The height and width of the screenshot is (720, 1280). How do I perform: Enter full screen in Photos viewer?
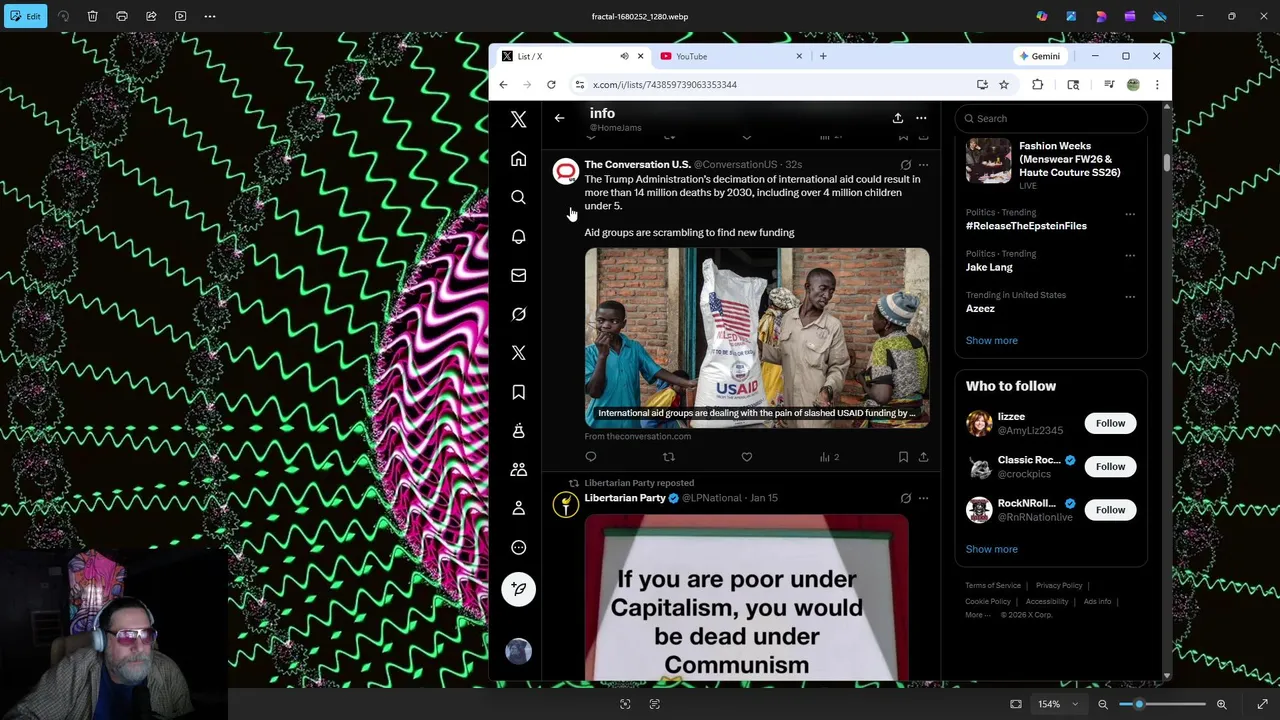click(x=1262, y=704)
